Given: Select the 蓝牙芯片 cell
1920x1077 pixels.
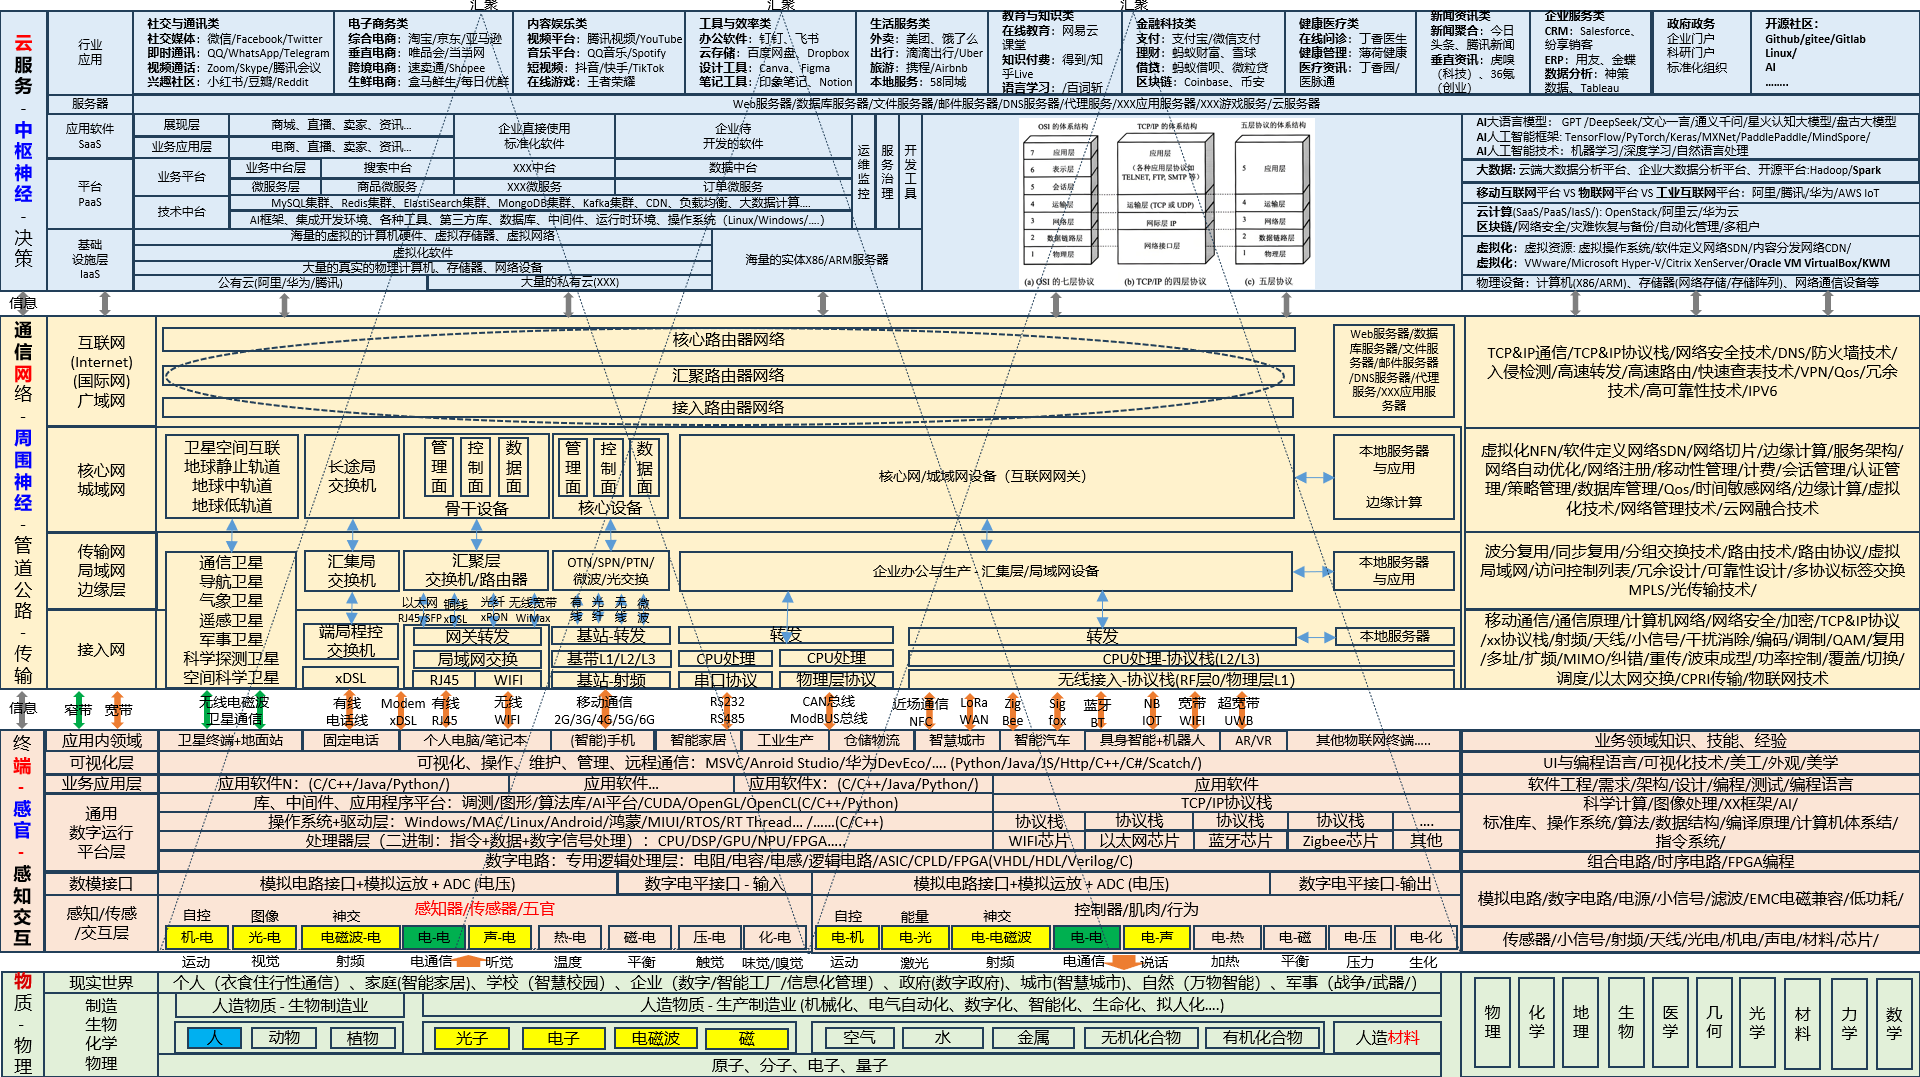Looking at the screenshot, I should pyautogui.click(x=1240, y=841).
